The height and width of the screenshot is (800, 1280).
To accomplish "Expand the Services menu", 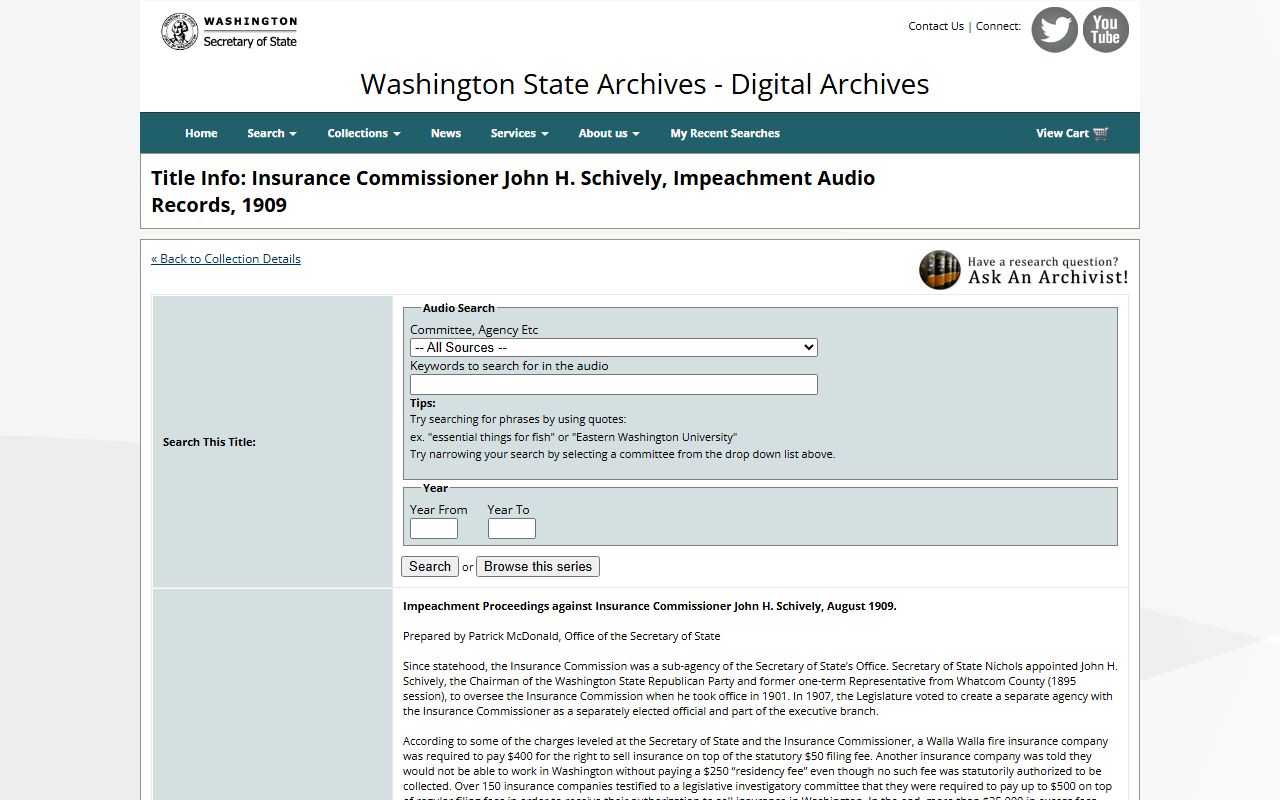I will pyautogui.click(x=520, y=133).
